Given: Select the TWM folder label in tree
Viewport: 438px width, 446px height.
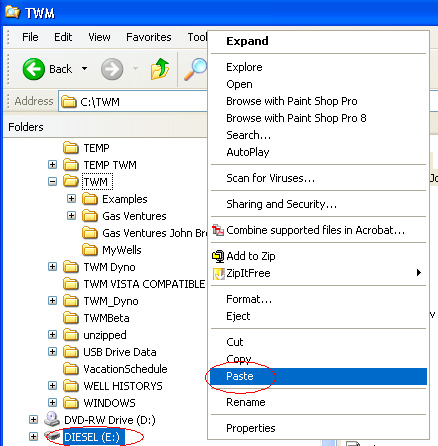Looking at the screenshot, I should [x=97, y=182].
